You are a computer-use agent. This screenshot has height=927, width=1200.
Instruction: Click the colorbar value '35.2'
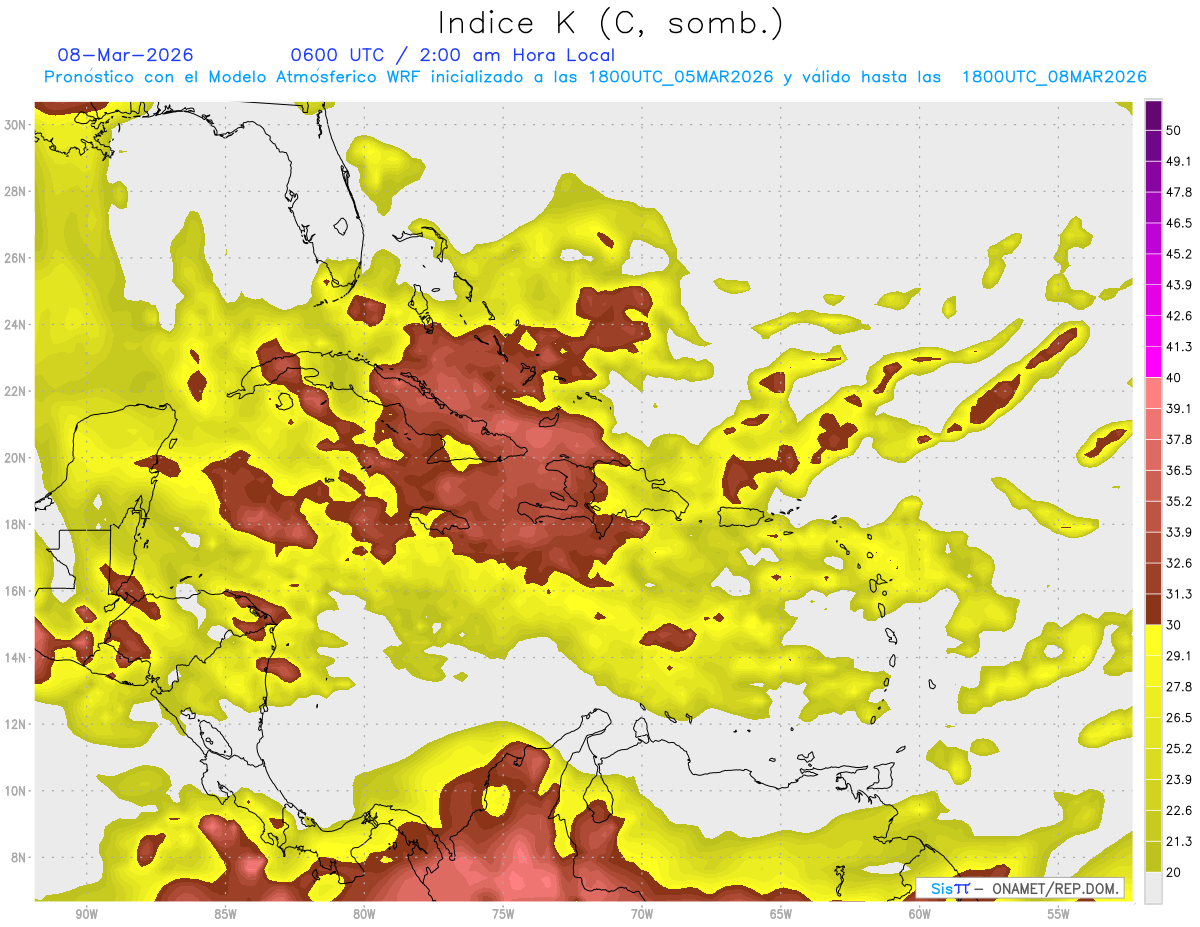click(x=1179, y=501)
